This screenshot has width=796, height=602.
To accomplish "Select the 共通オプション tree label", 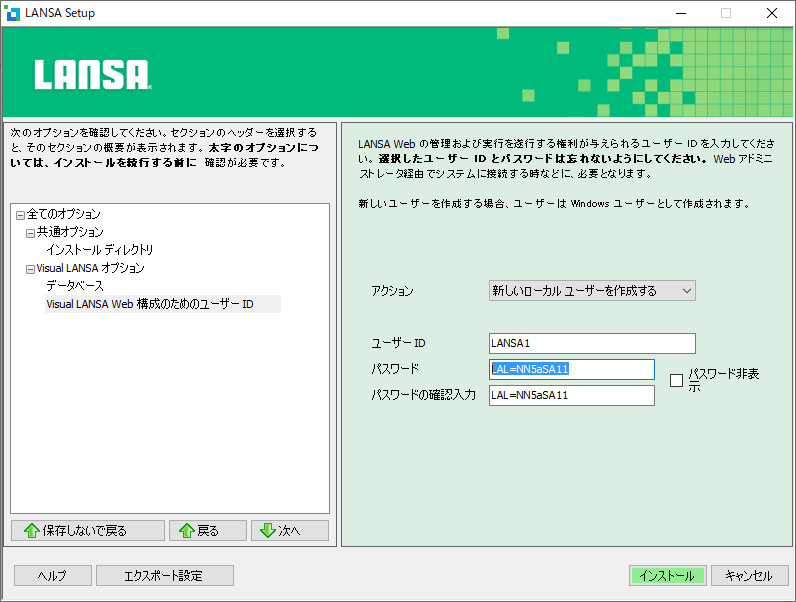I will pyautogui.click(x=70, y=232).
